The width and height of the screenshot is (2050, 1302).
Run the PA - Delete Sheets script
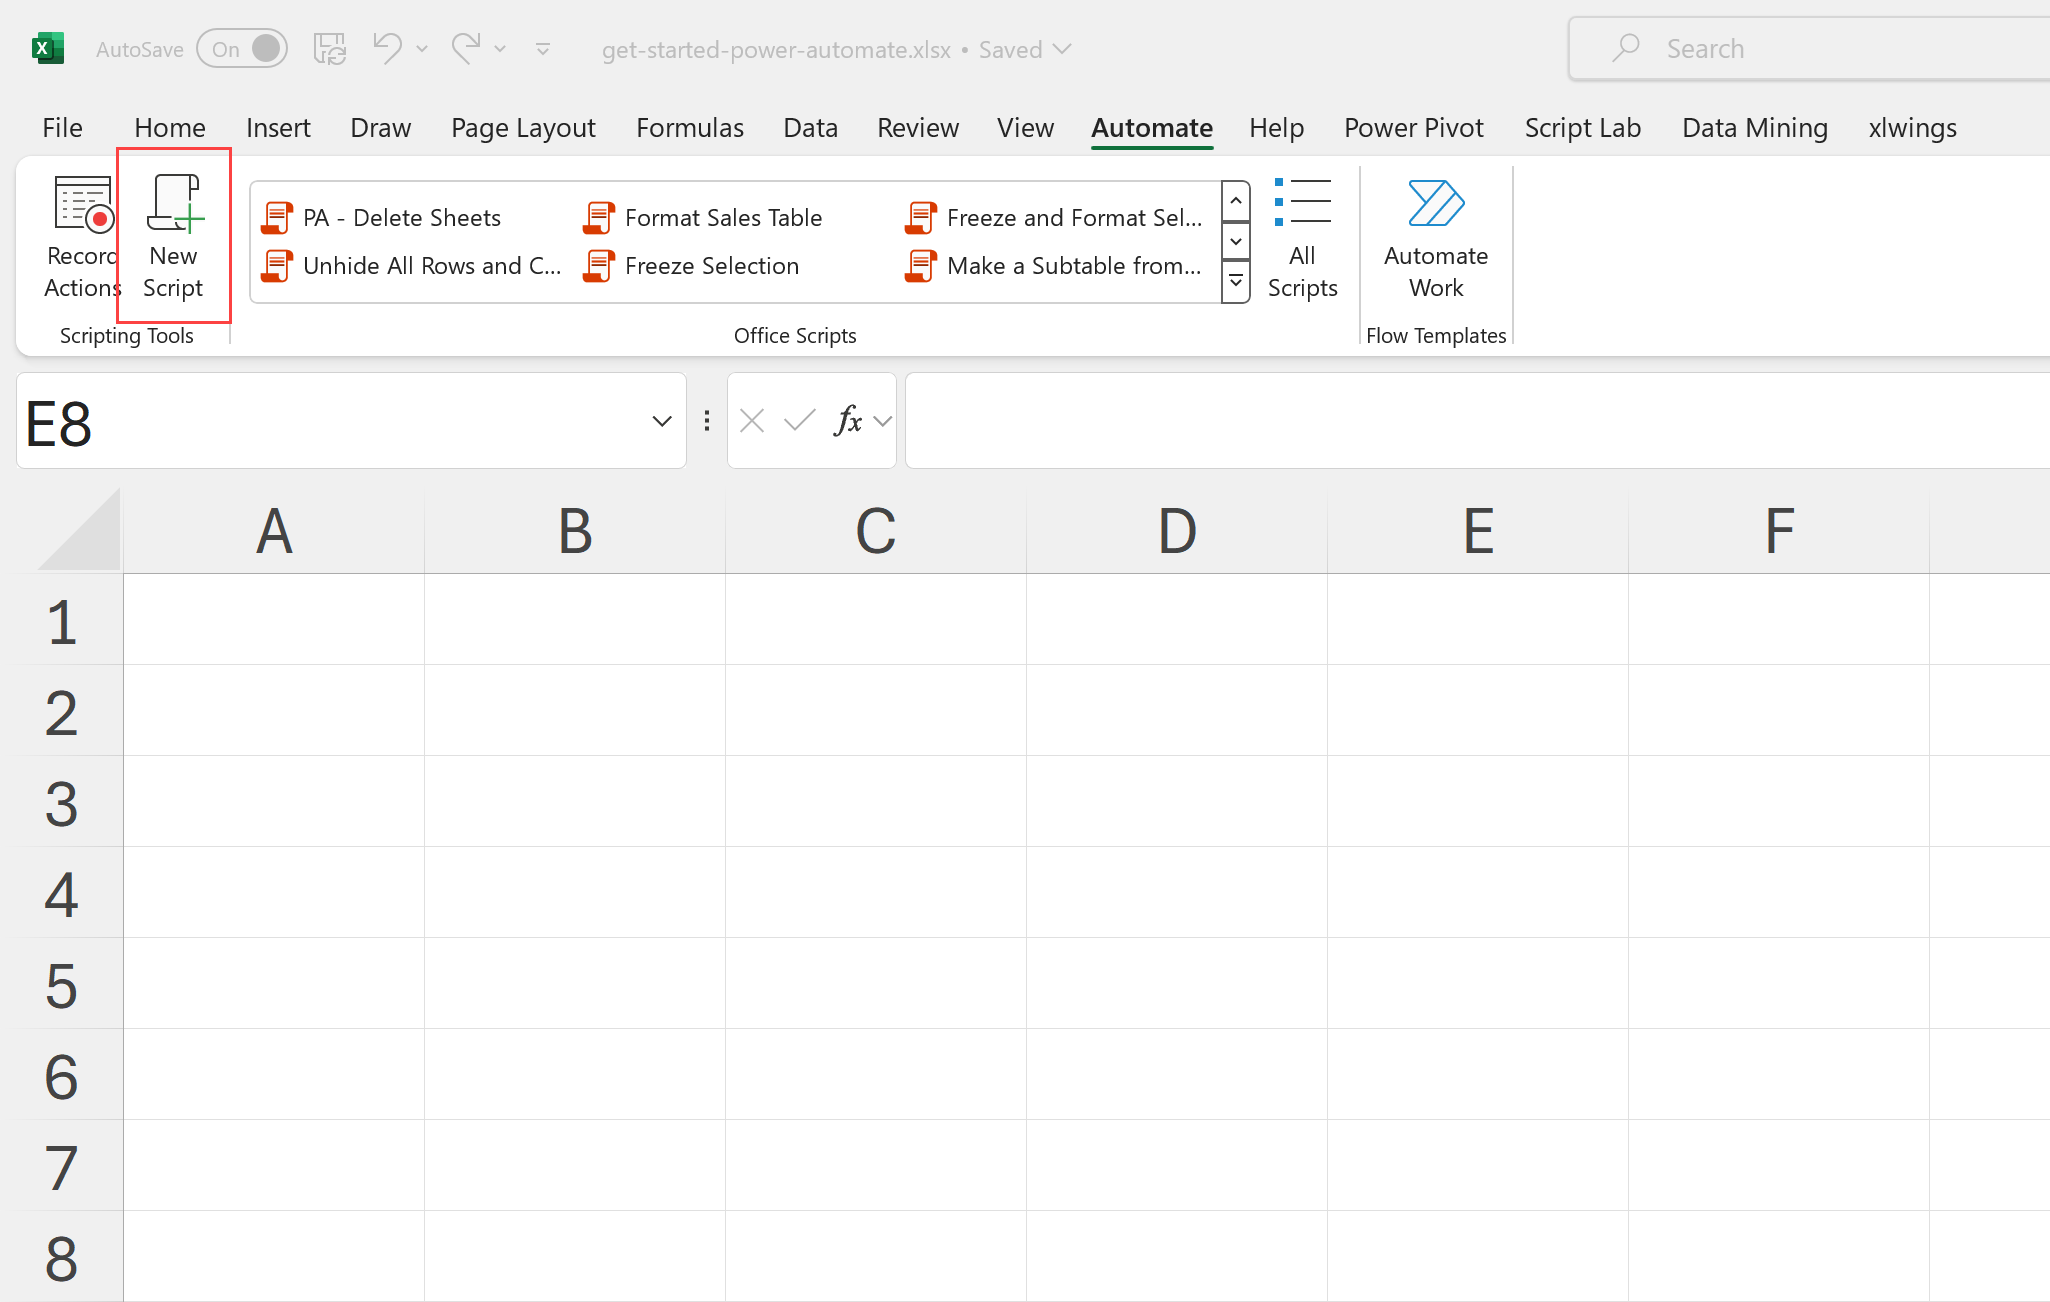(400, 218)
